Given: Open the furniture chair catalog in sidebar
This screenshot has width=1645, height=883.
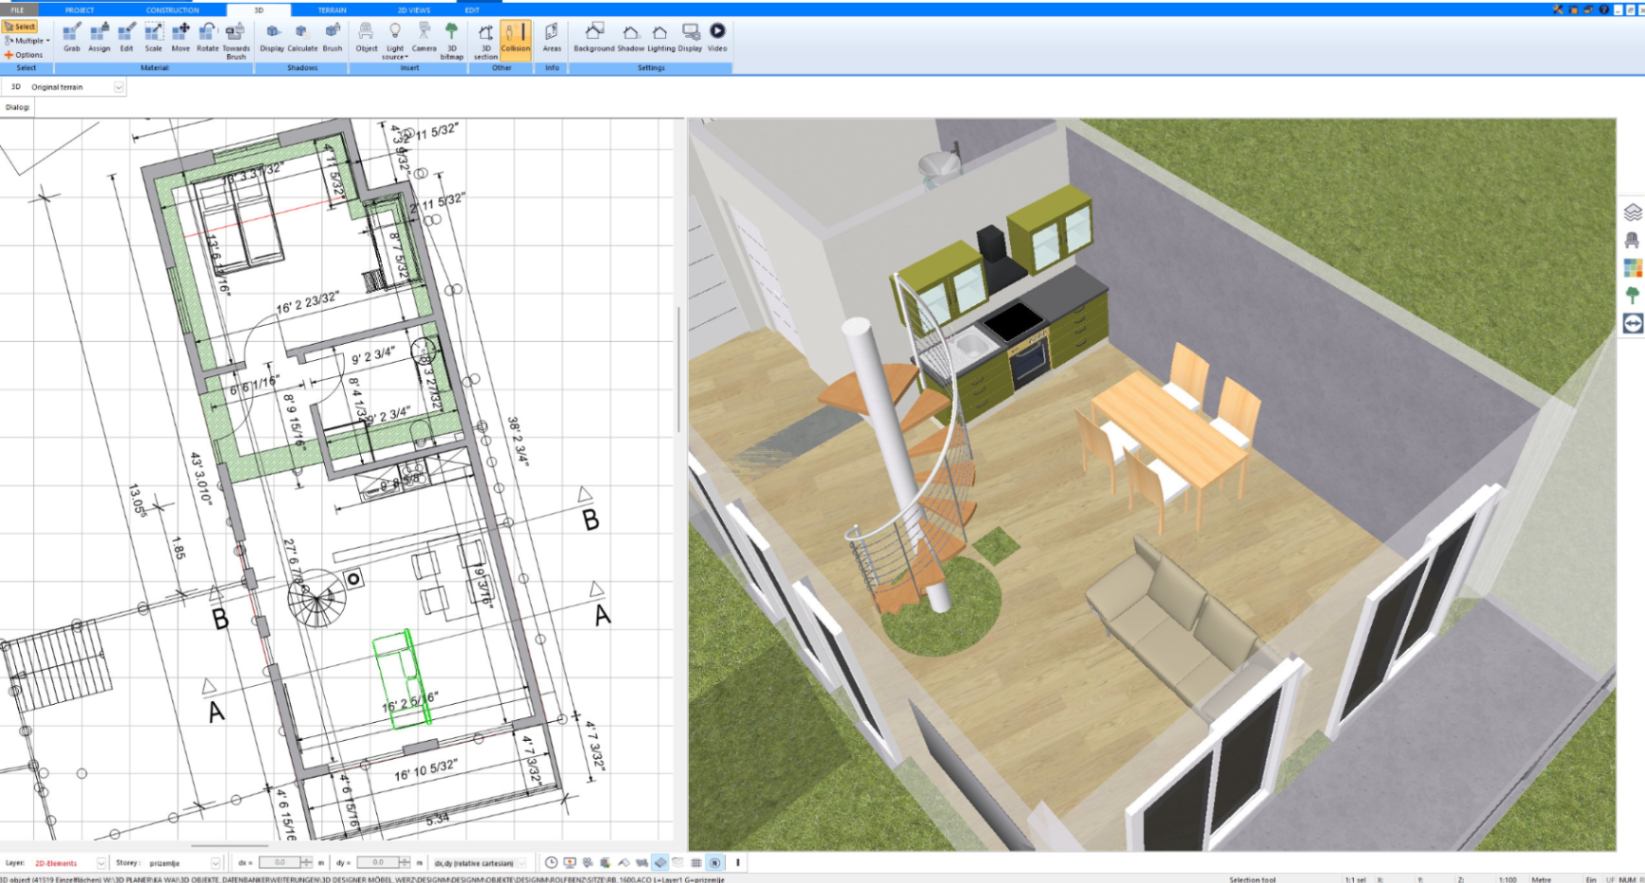Looking at the screenshot, I should click(x=1633, y=240).
